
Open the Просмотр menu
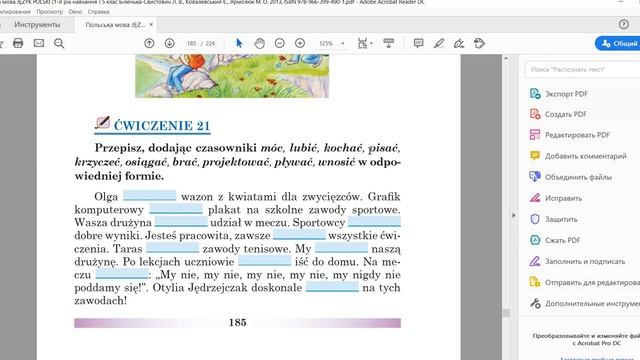49,12
